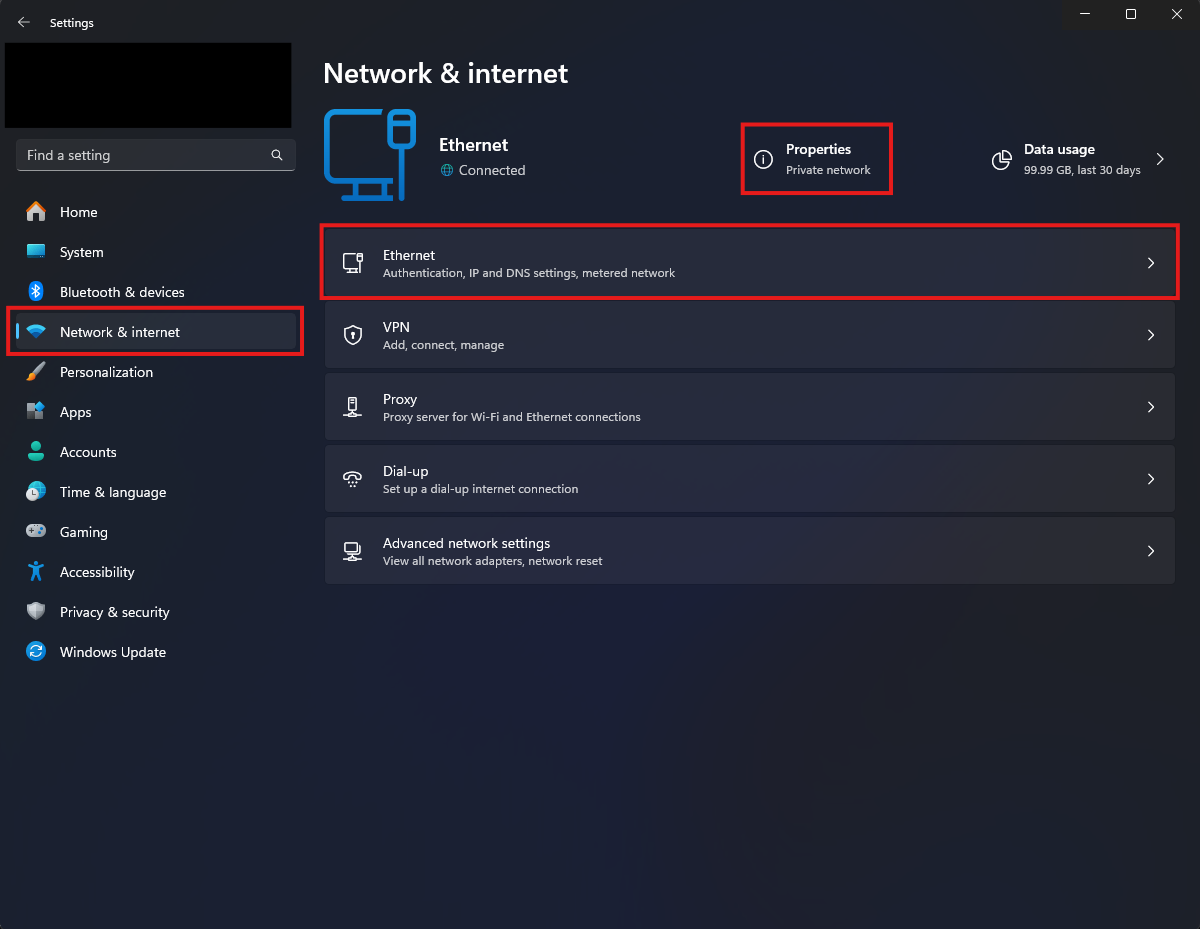Click the Windows Update icon
The image size is (1200, 929).
pyautogui.click(x=36, y=652)
